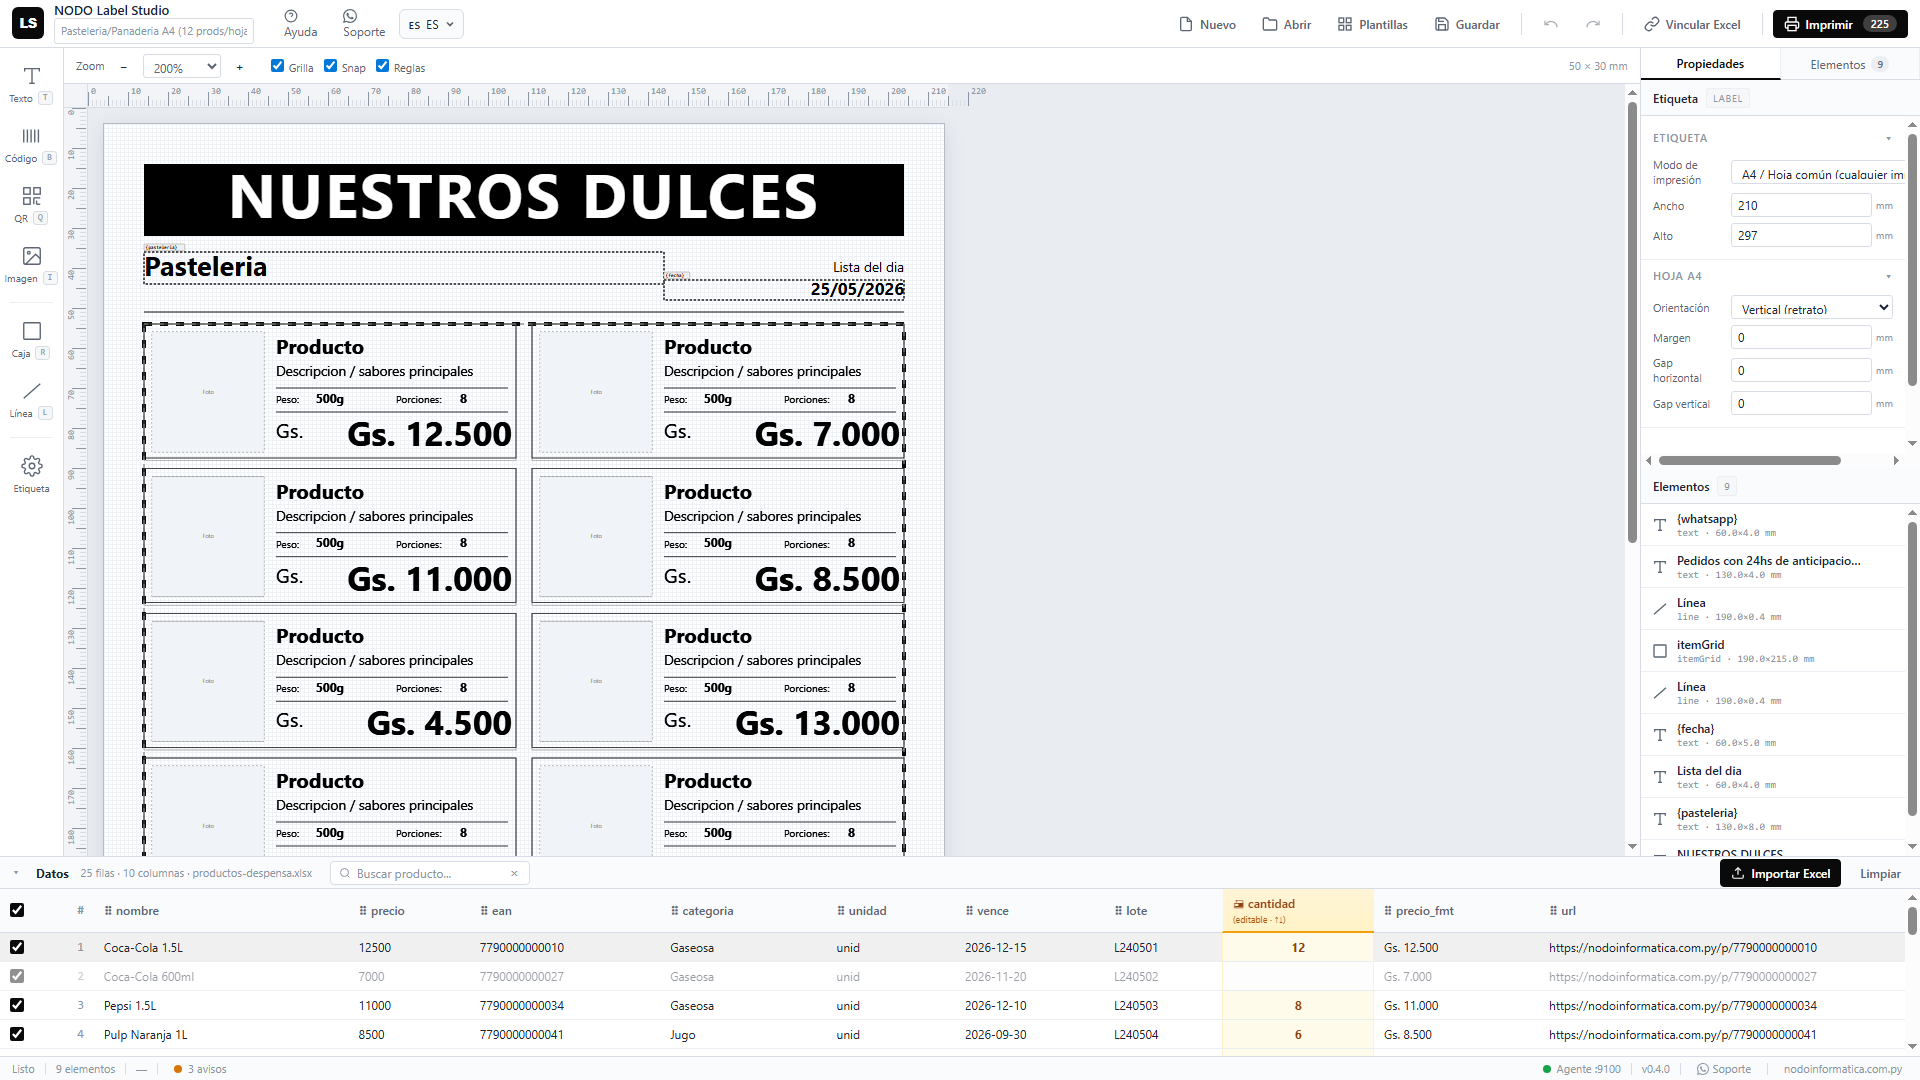Select the {fecha} element icon

pyautogui.click(x=1660, y=735)
